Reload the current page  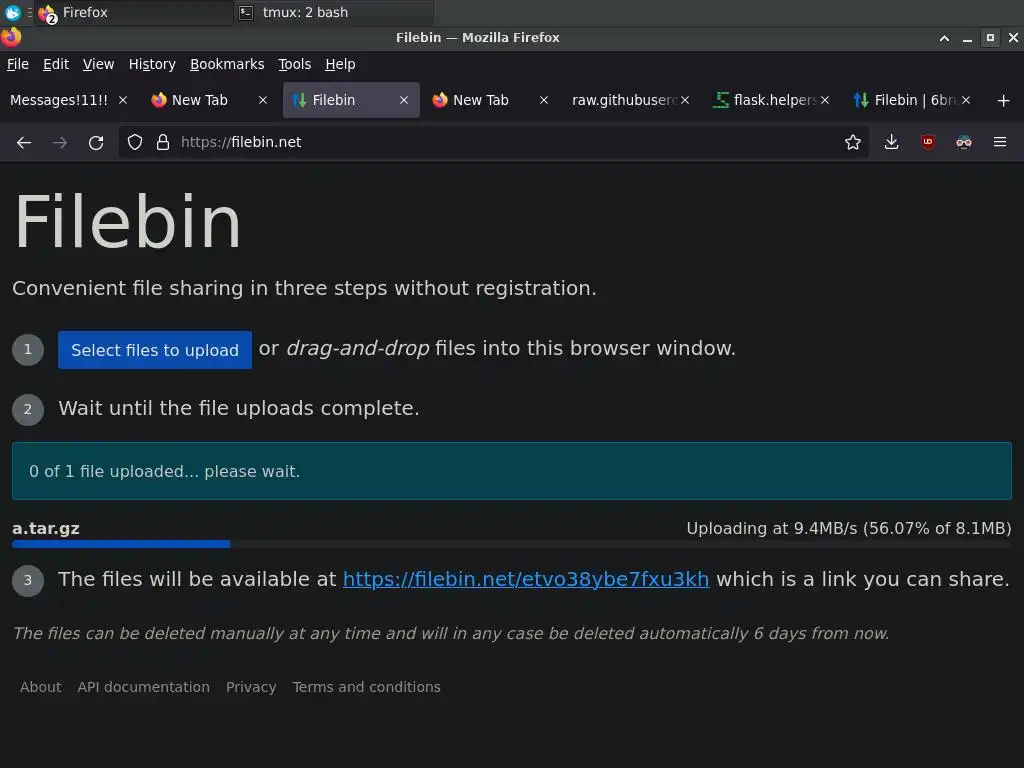point(96,142)
